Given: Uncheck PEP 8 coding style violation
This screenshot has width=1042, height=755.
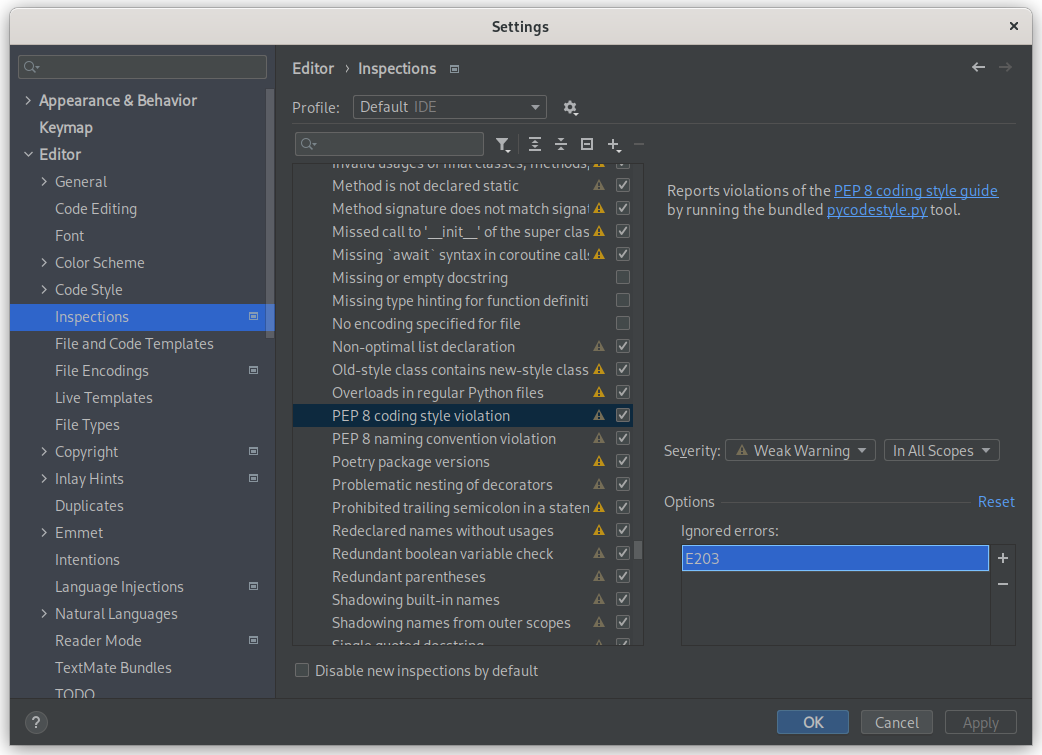Looking at the screenshot, I should tap(623, 415).
